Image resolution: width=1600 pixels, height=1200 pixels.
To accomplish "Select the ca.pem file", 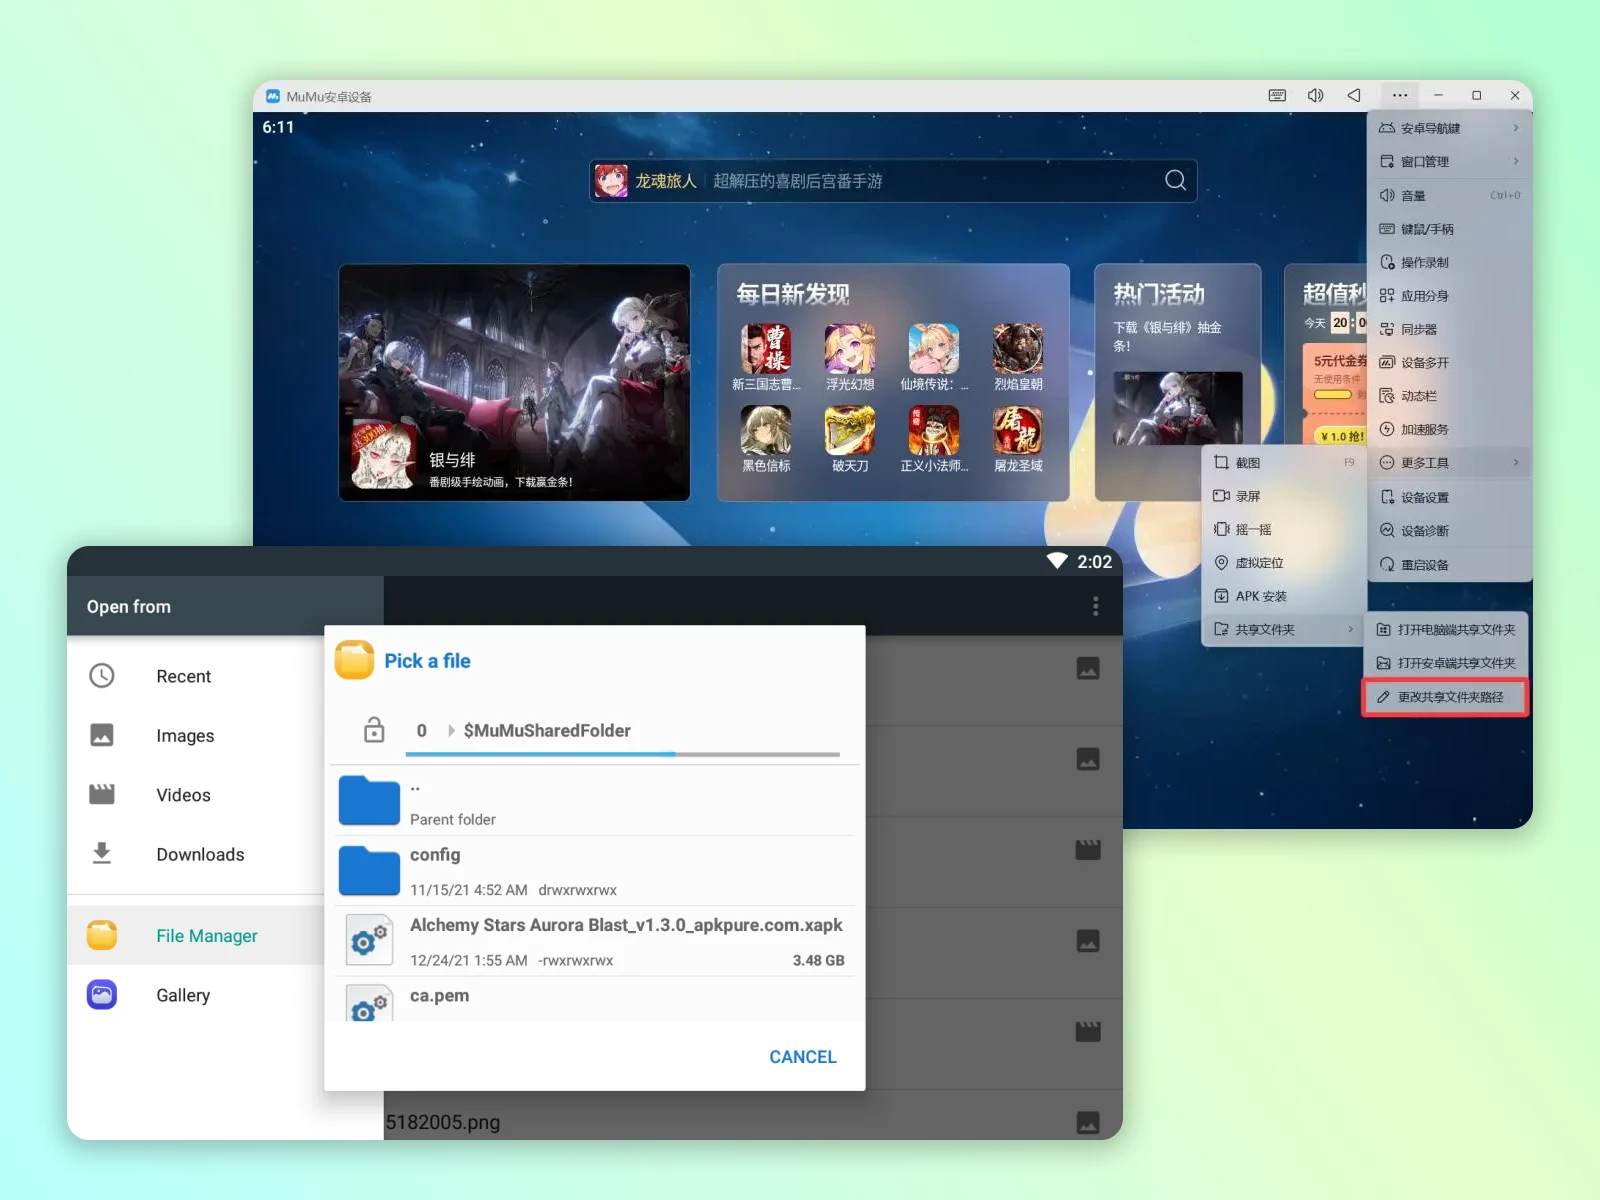I will point(595,999).
